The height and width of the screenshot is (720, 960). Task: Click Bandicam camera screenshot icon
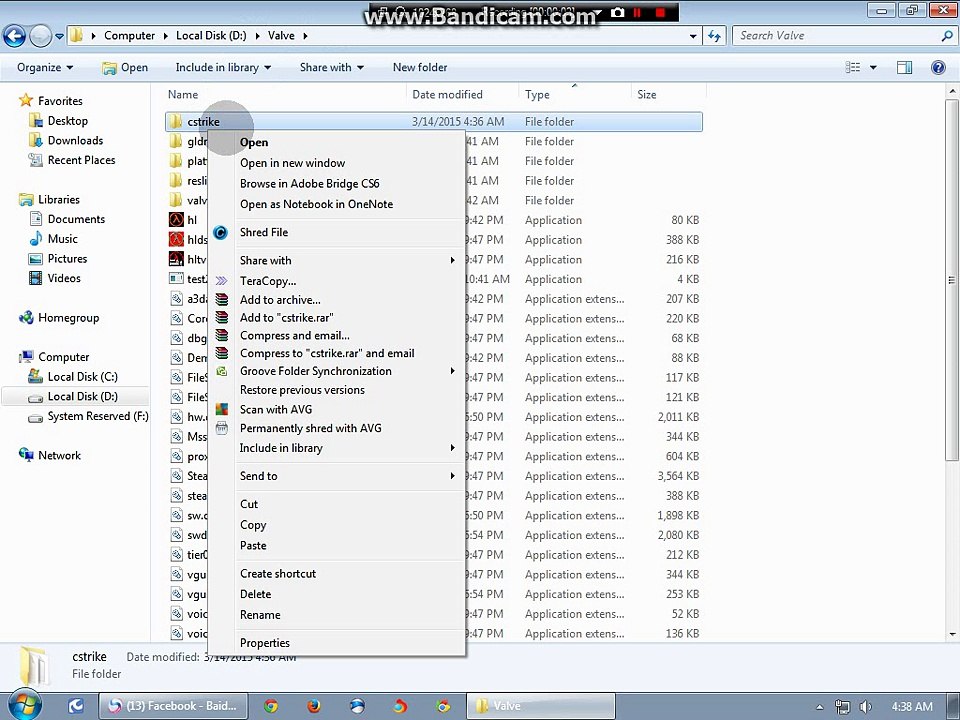pyautogui.click(x=618, y=12)
